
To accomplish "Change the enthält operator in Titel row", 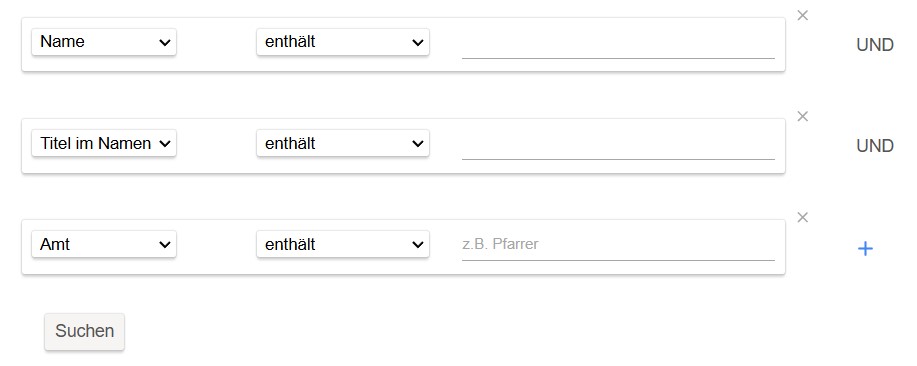I will pos(343,143).
